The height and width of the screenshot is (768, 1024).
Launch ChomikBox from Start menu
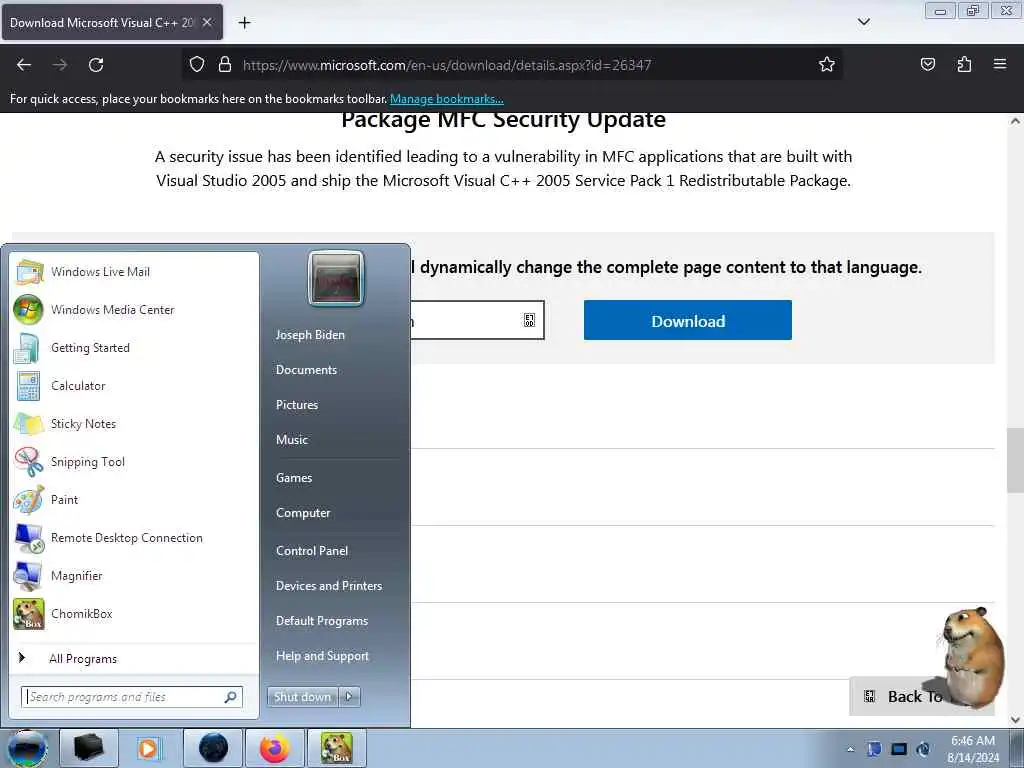pyautogui.click(x=134, y=614)
